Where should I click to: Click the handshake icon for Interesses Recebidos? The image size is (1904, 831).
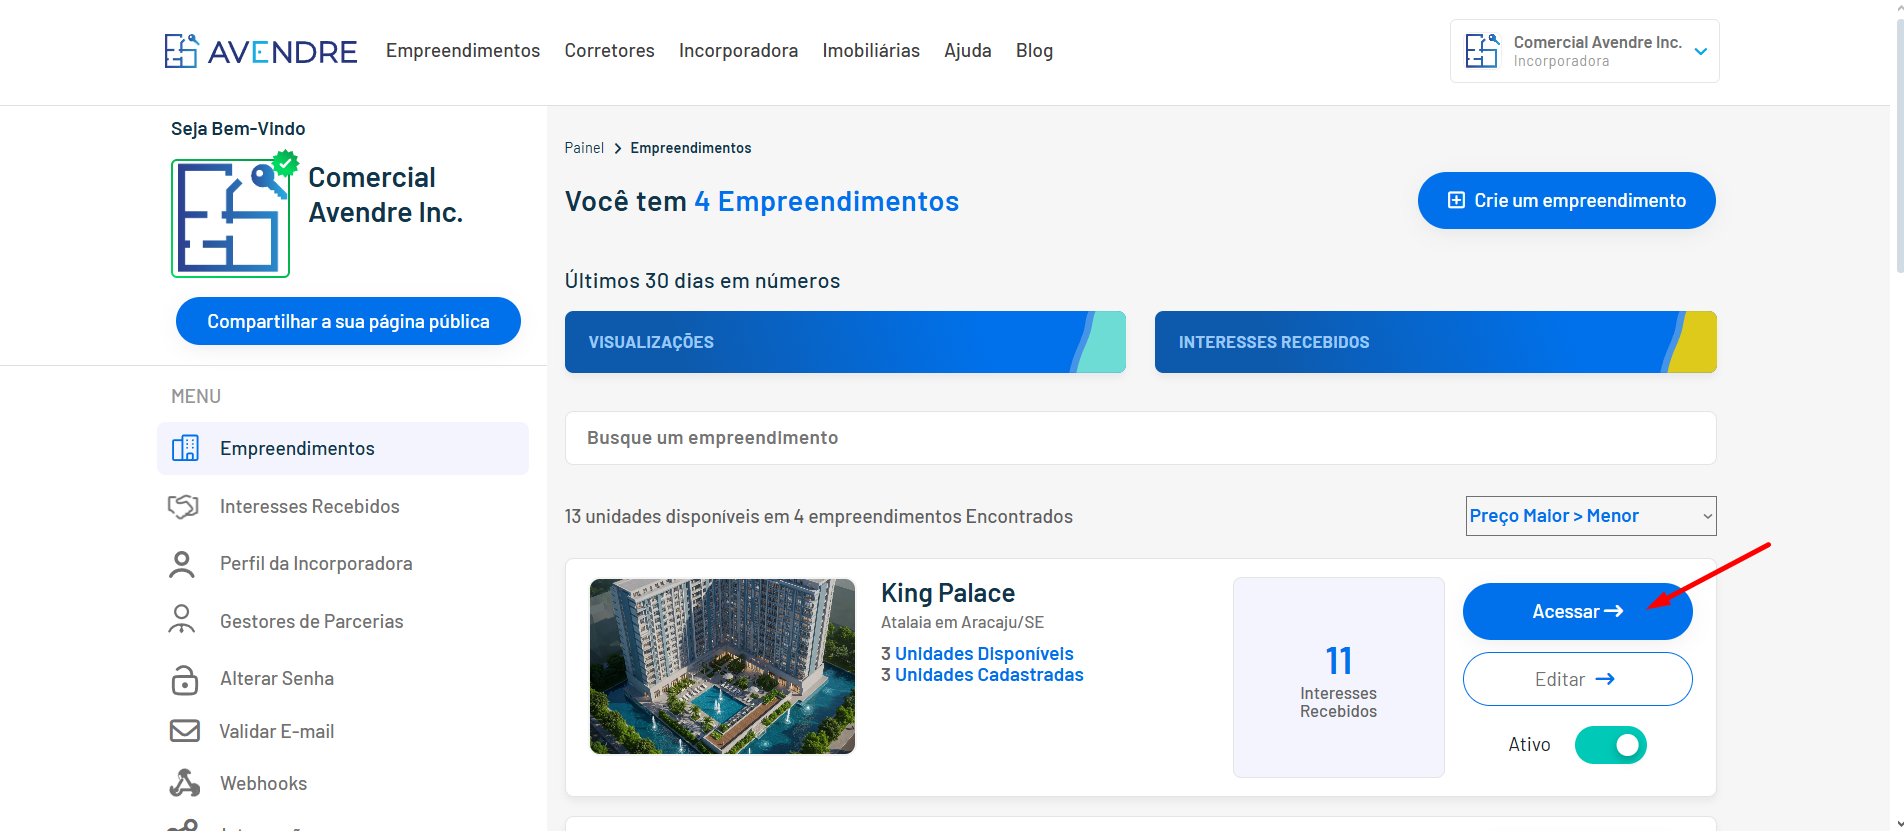pyautogui.click(x=183, y=506)
